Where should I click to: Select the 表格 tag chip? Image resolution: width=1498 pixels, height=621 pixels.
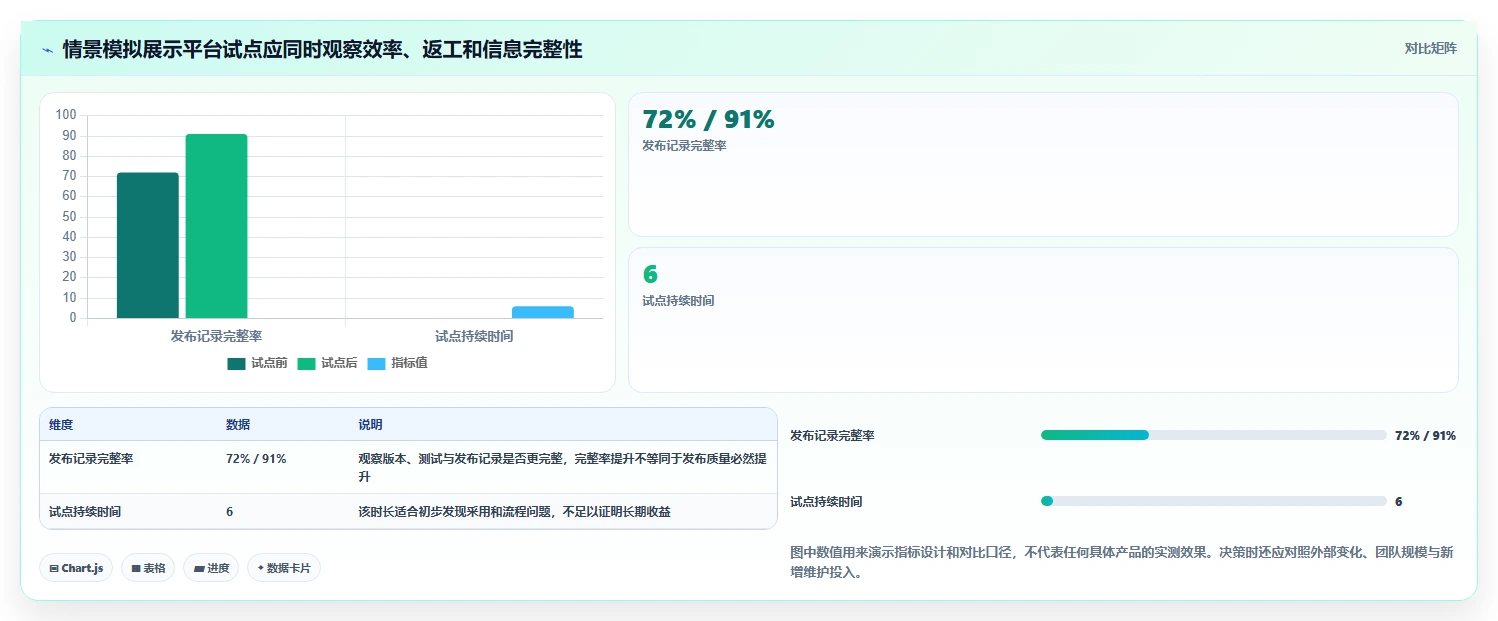[148, 568]
